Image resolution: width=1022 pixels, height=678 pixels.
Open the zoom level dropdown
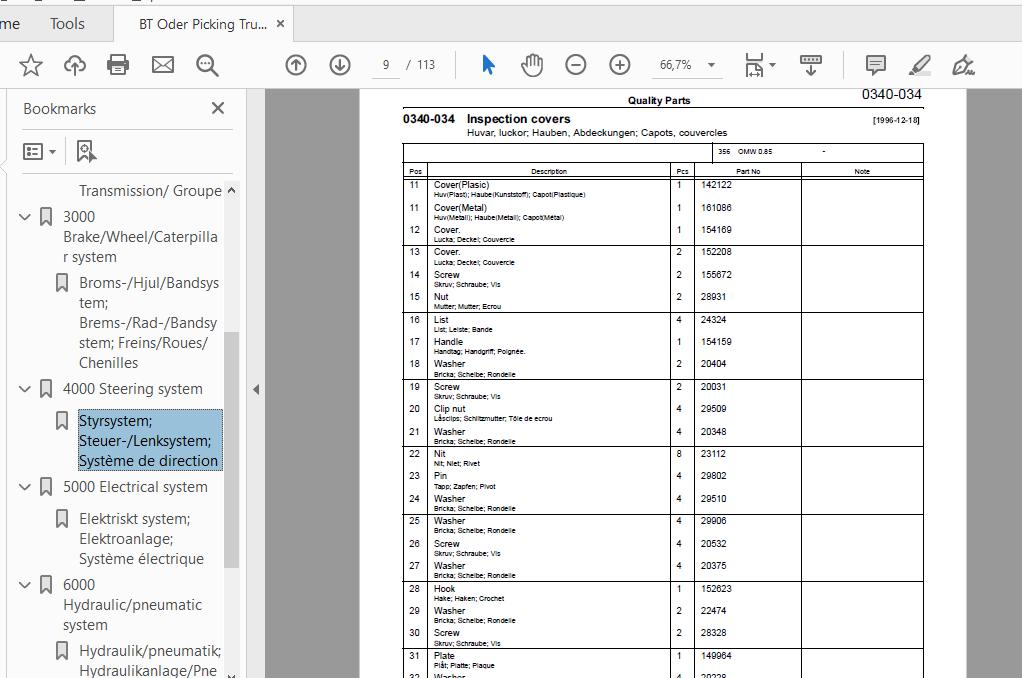click(x=711, y=65)
